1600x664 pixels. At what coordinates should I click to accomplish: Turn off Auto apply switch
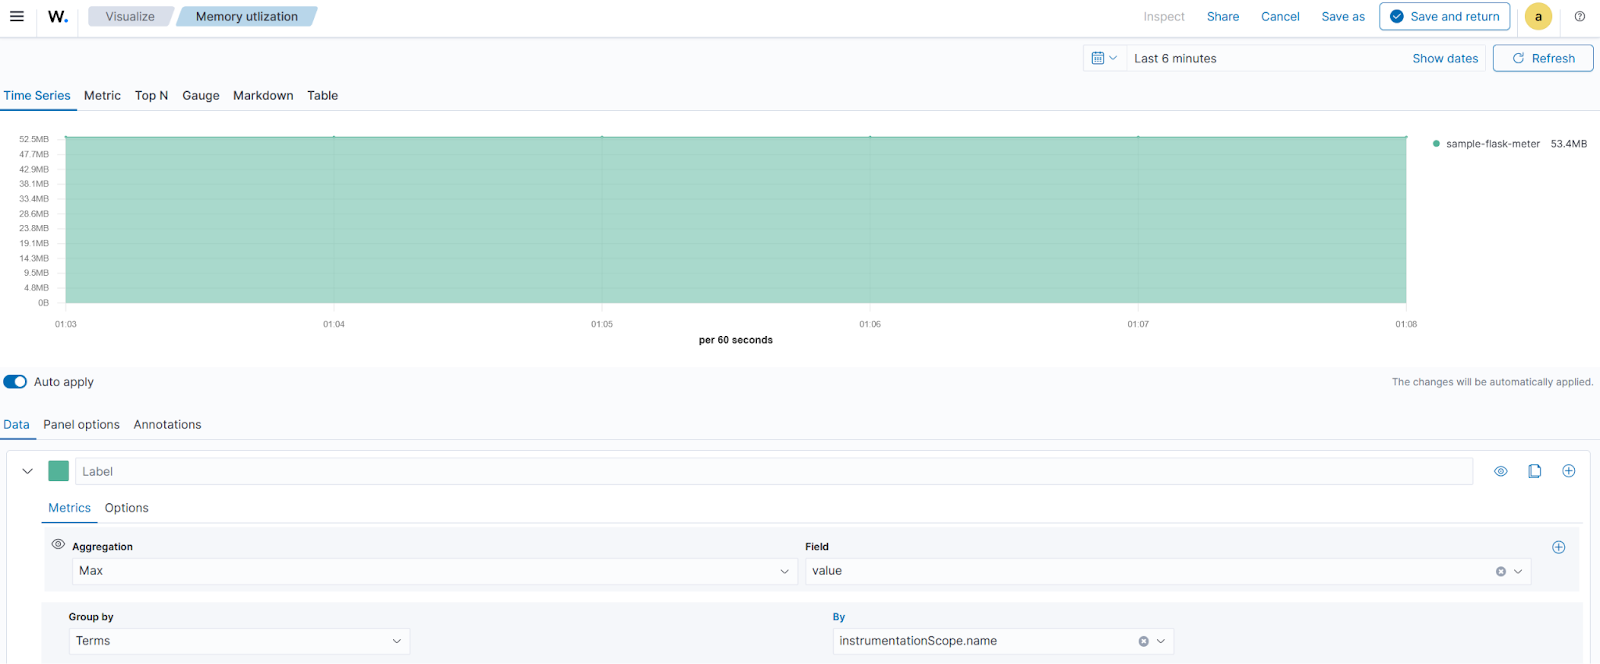pos(15,382)
